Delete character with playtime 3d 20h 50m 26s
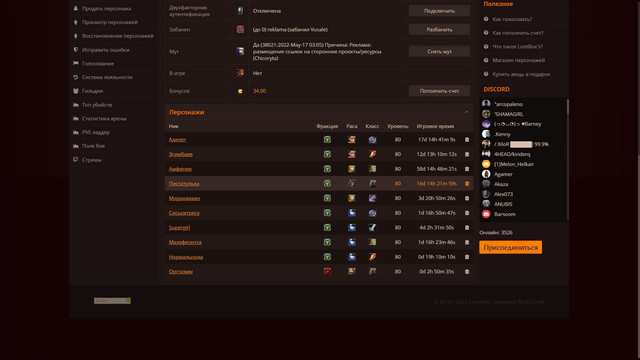The image size is (640, 360). (467, 198)
